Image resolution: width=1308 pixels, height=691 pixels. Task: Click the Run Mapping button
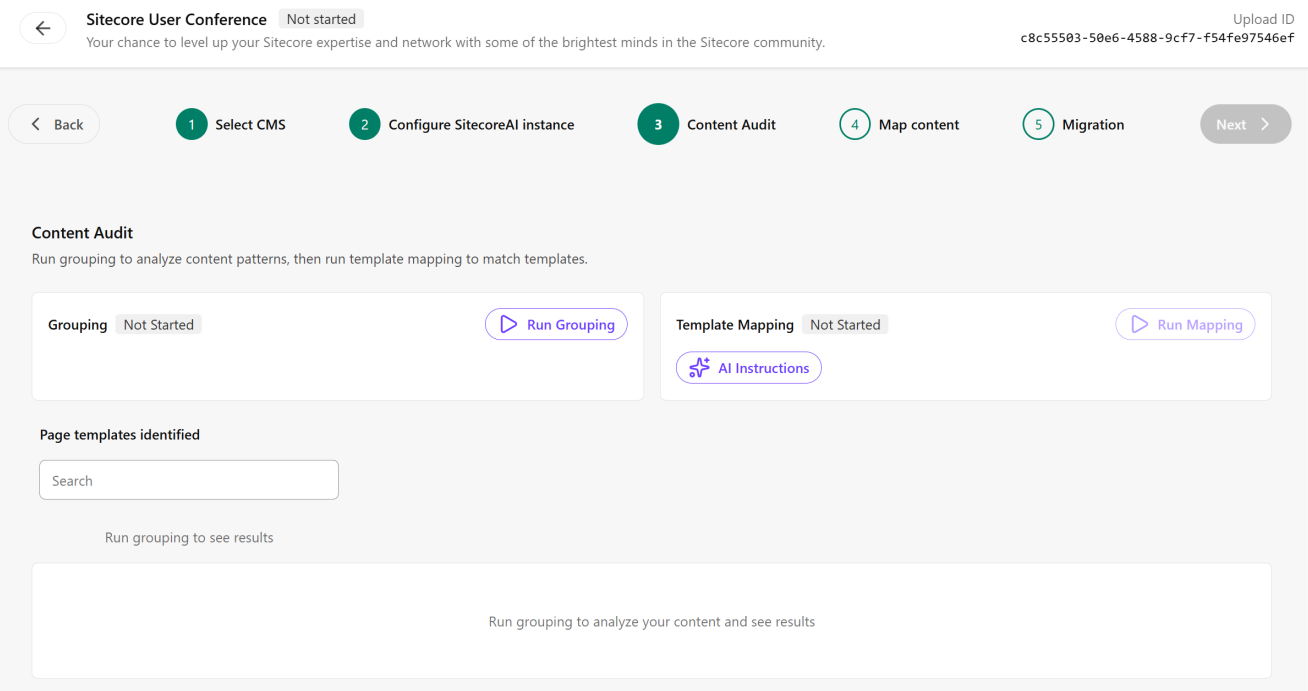point(1185,324)
